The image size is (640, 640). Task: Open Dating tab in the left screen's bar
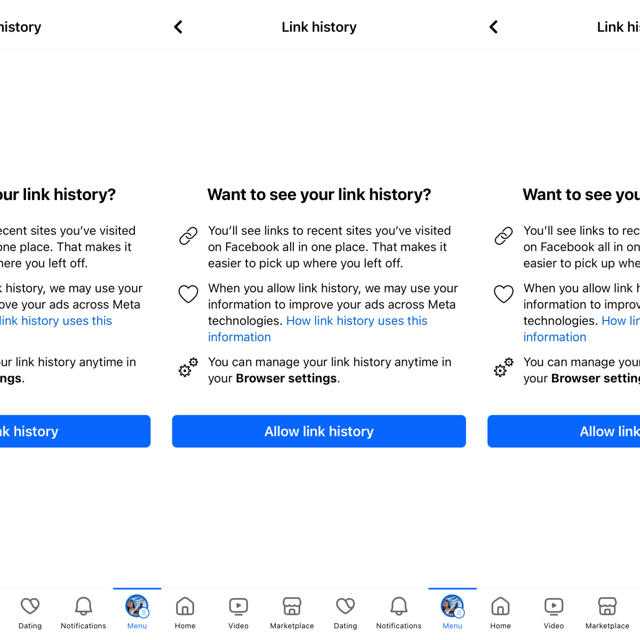(x=30, y=612)
